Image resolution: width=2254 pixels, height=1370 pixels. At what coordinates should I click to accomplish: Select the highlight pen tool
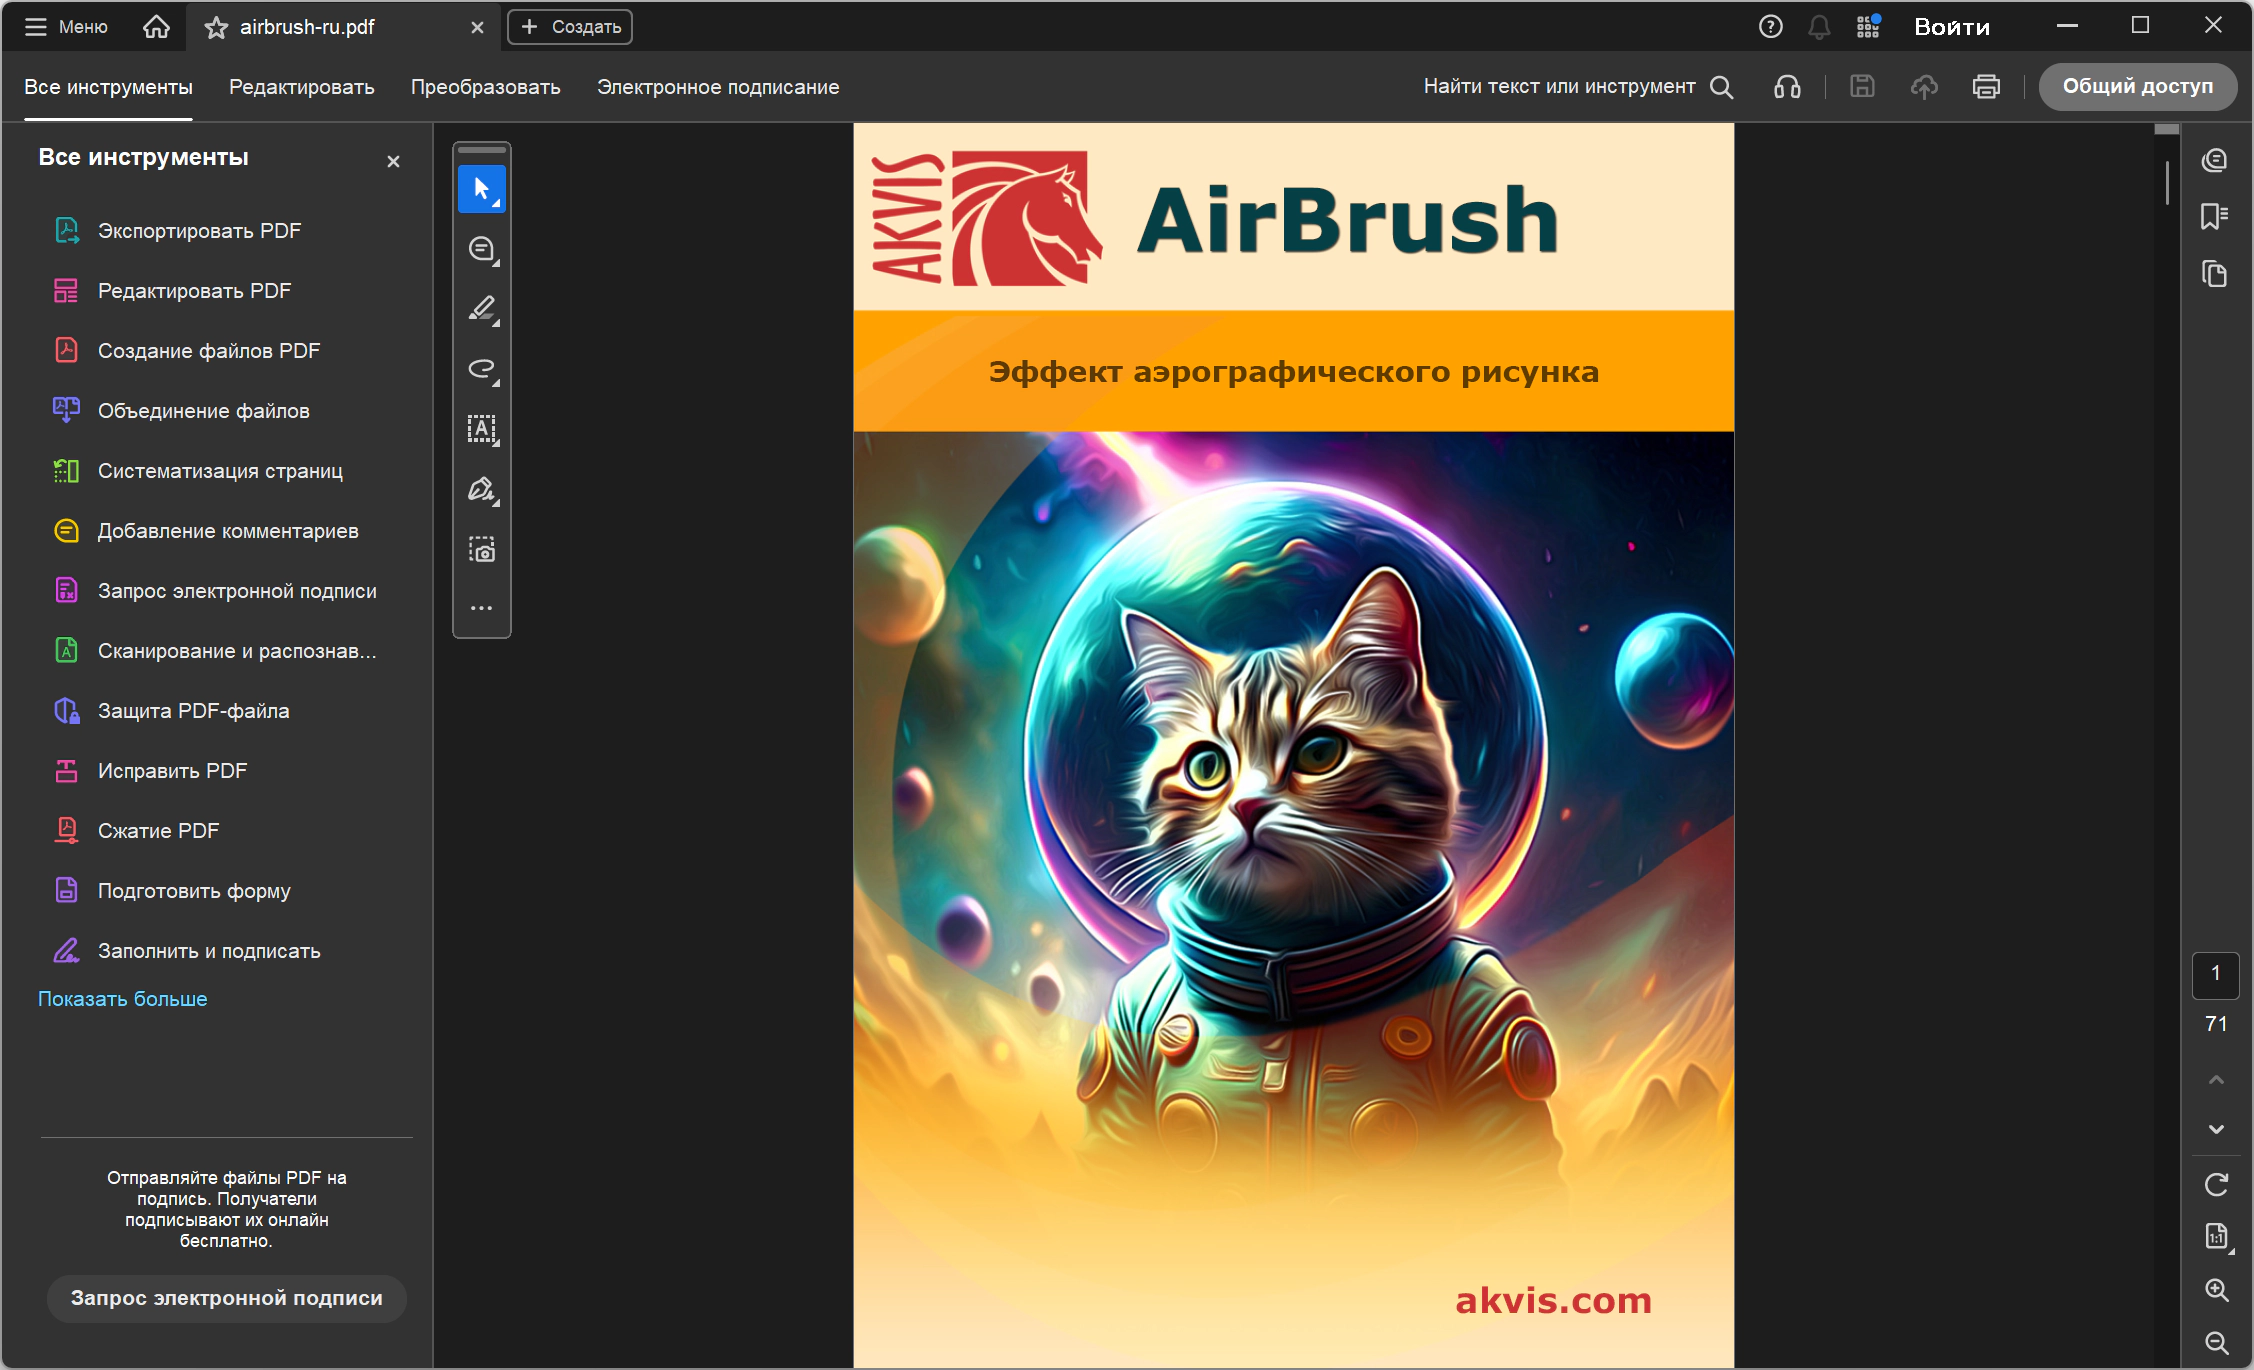click(482, 309)
